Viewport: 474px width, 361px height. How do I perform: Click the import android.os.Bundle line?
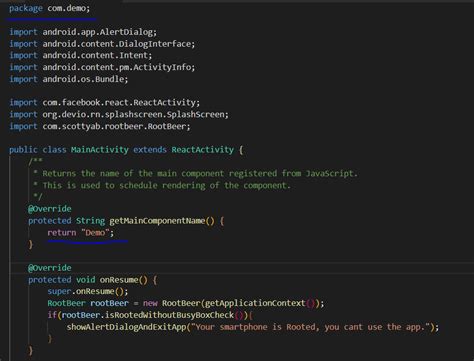pyautogui.click(x=68, y=79)
